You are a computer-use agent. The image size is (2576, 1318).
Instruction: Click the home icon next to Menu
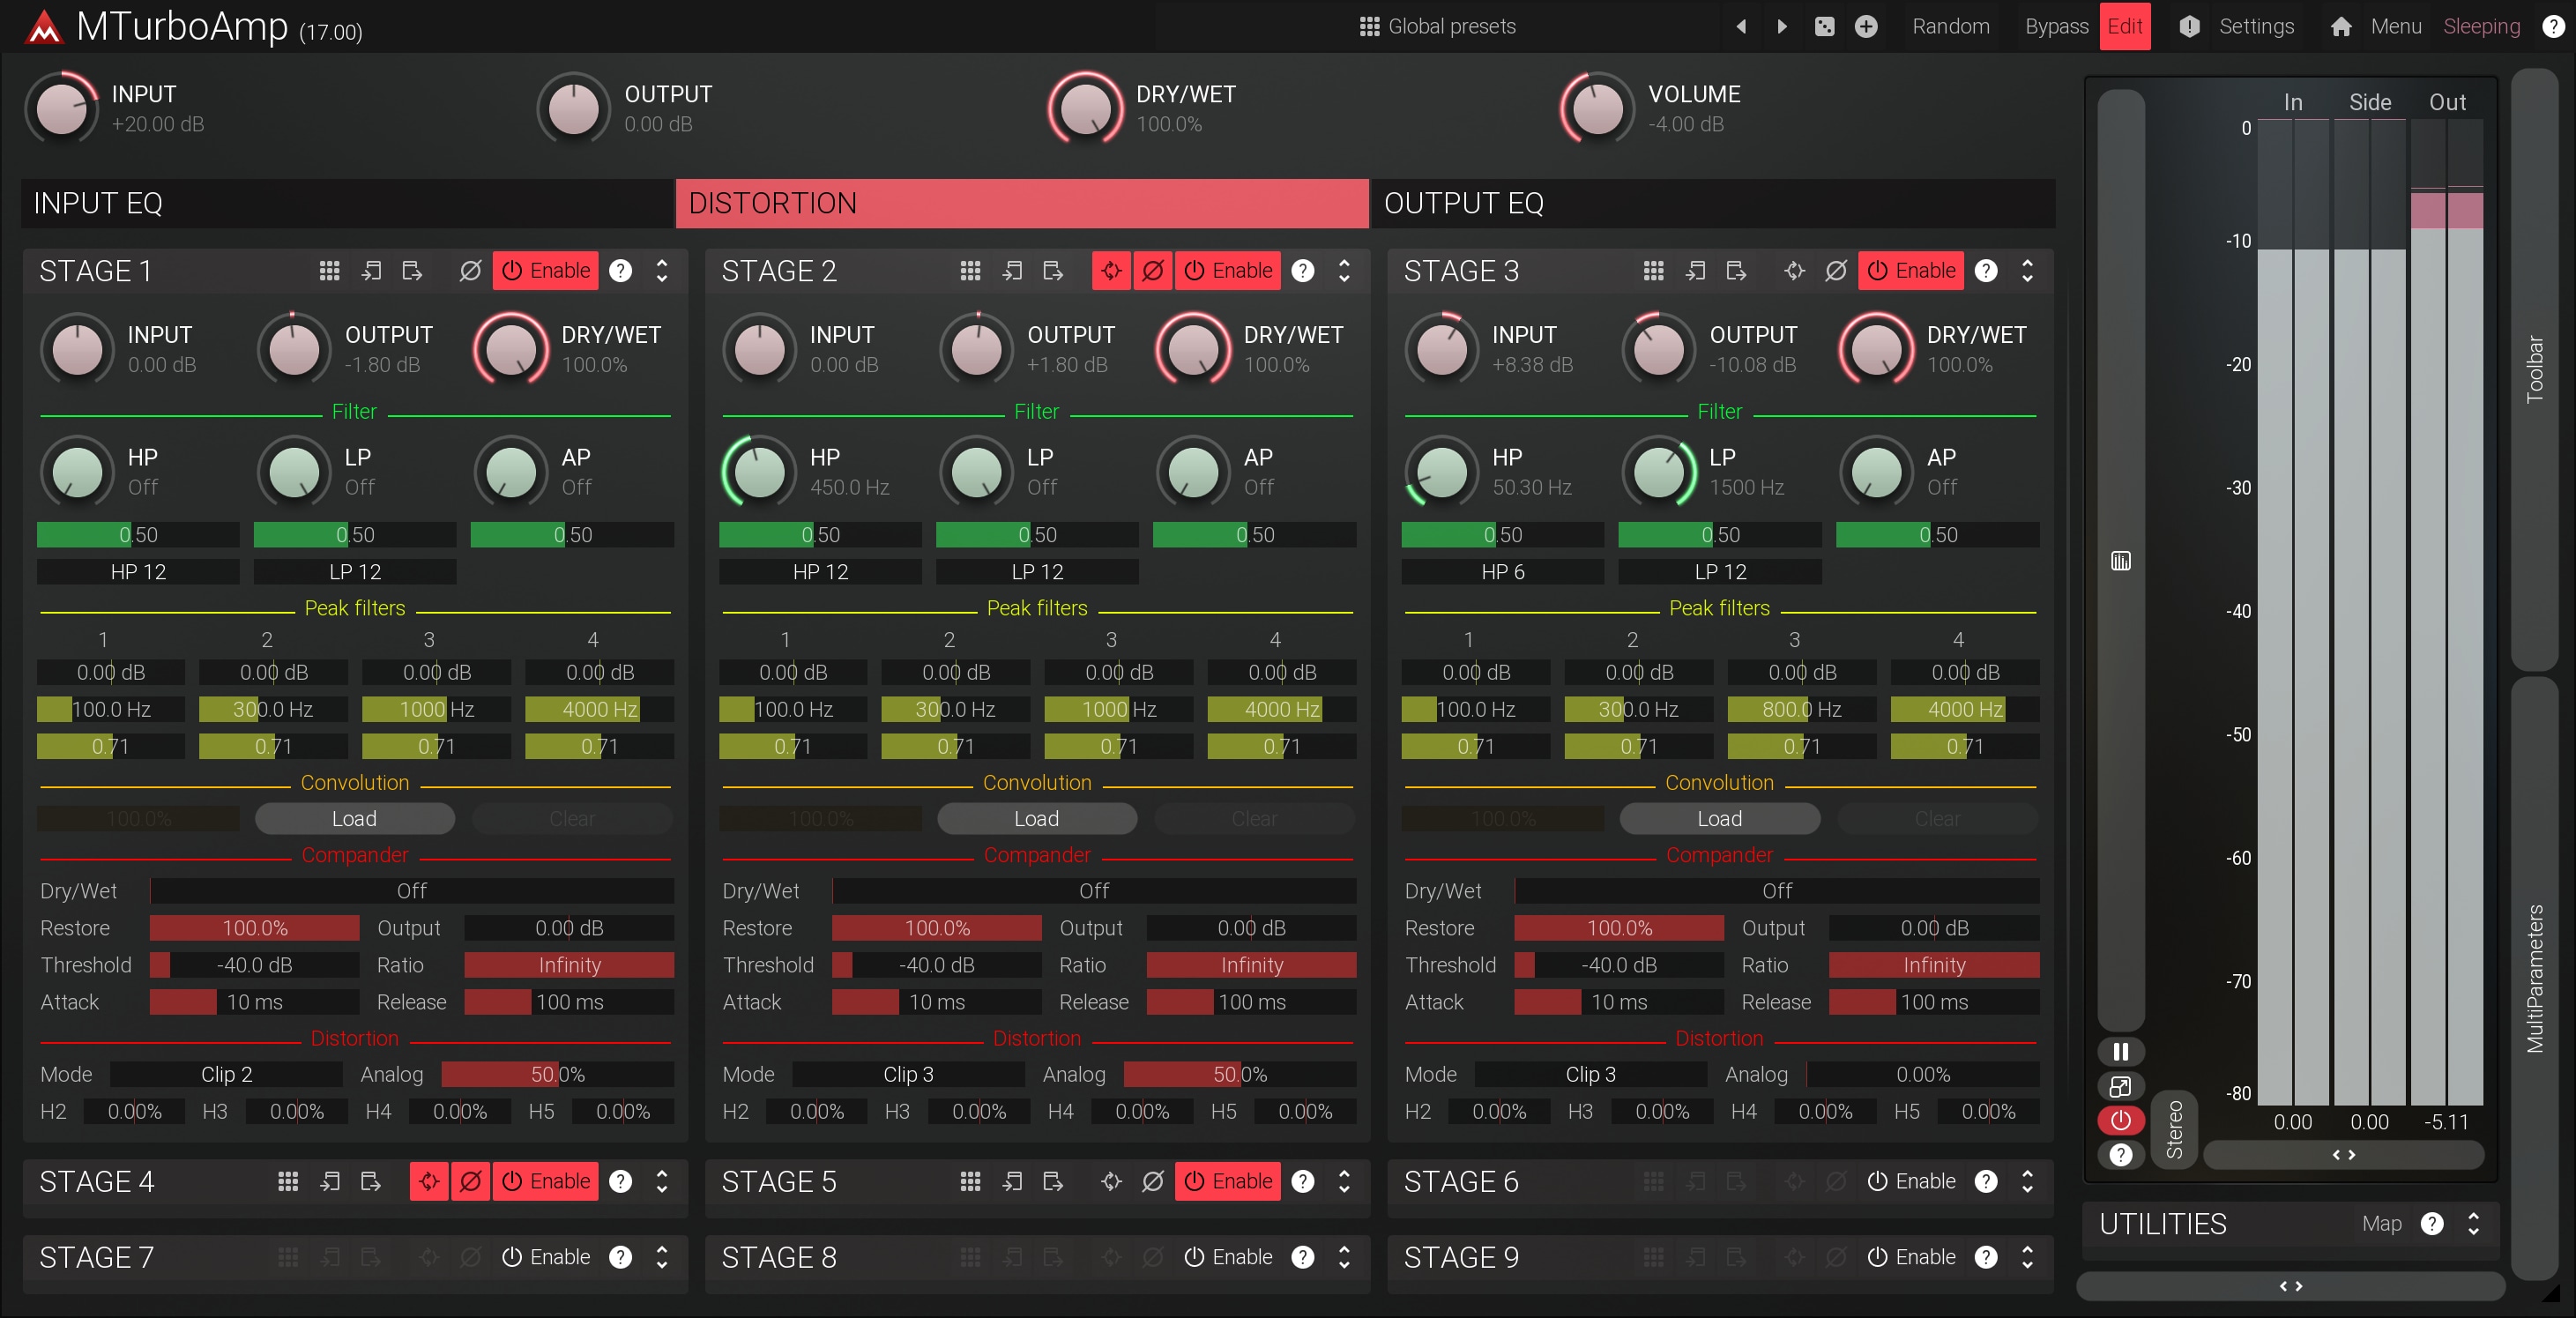(2340, 27)
